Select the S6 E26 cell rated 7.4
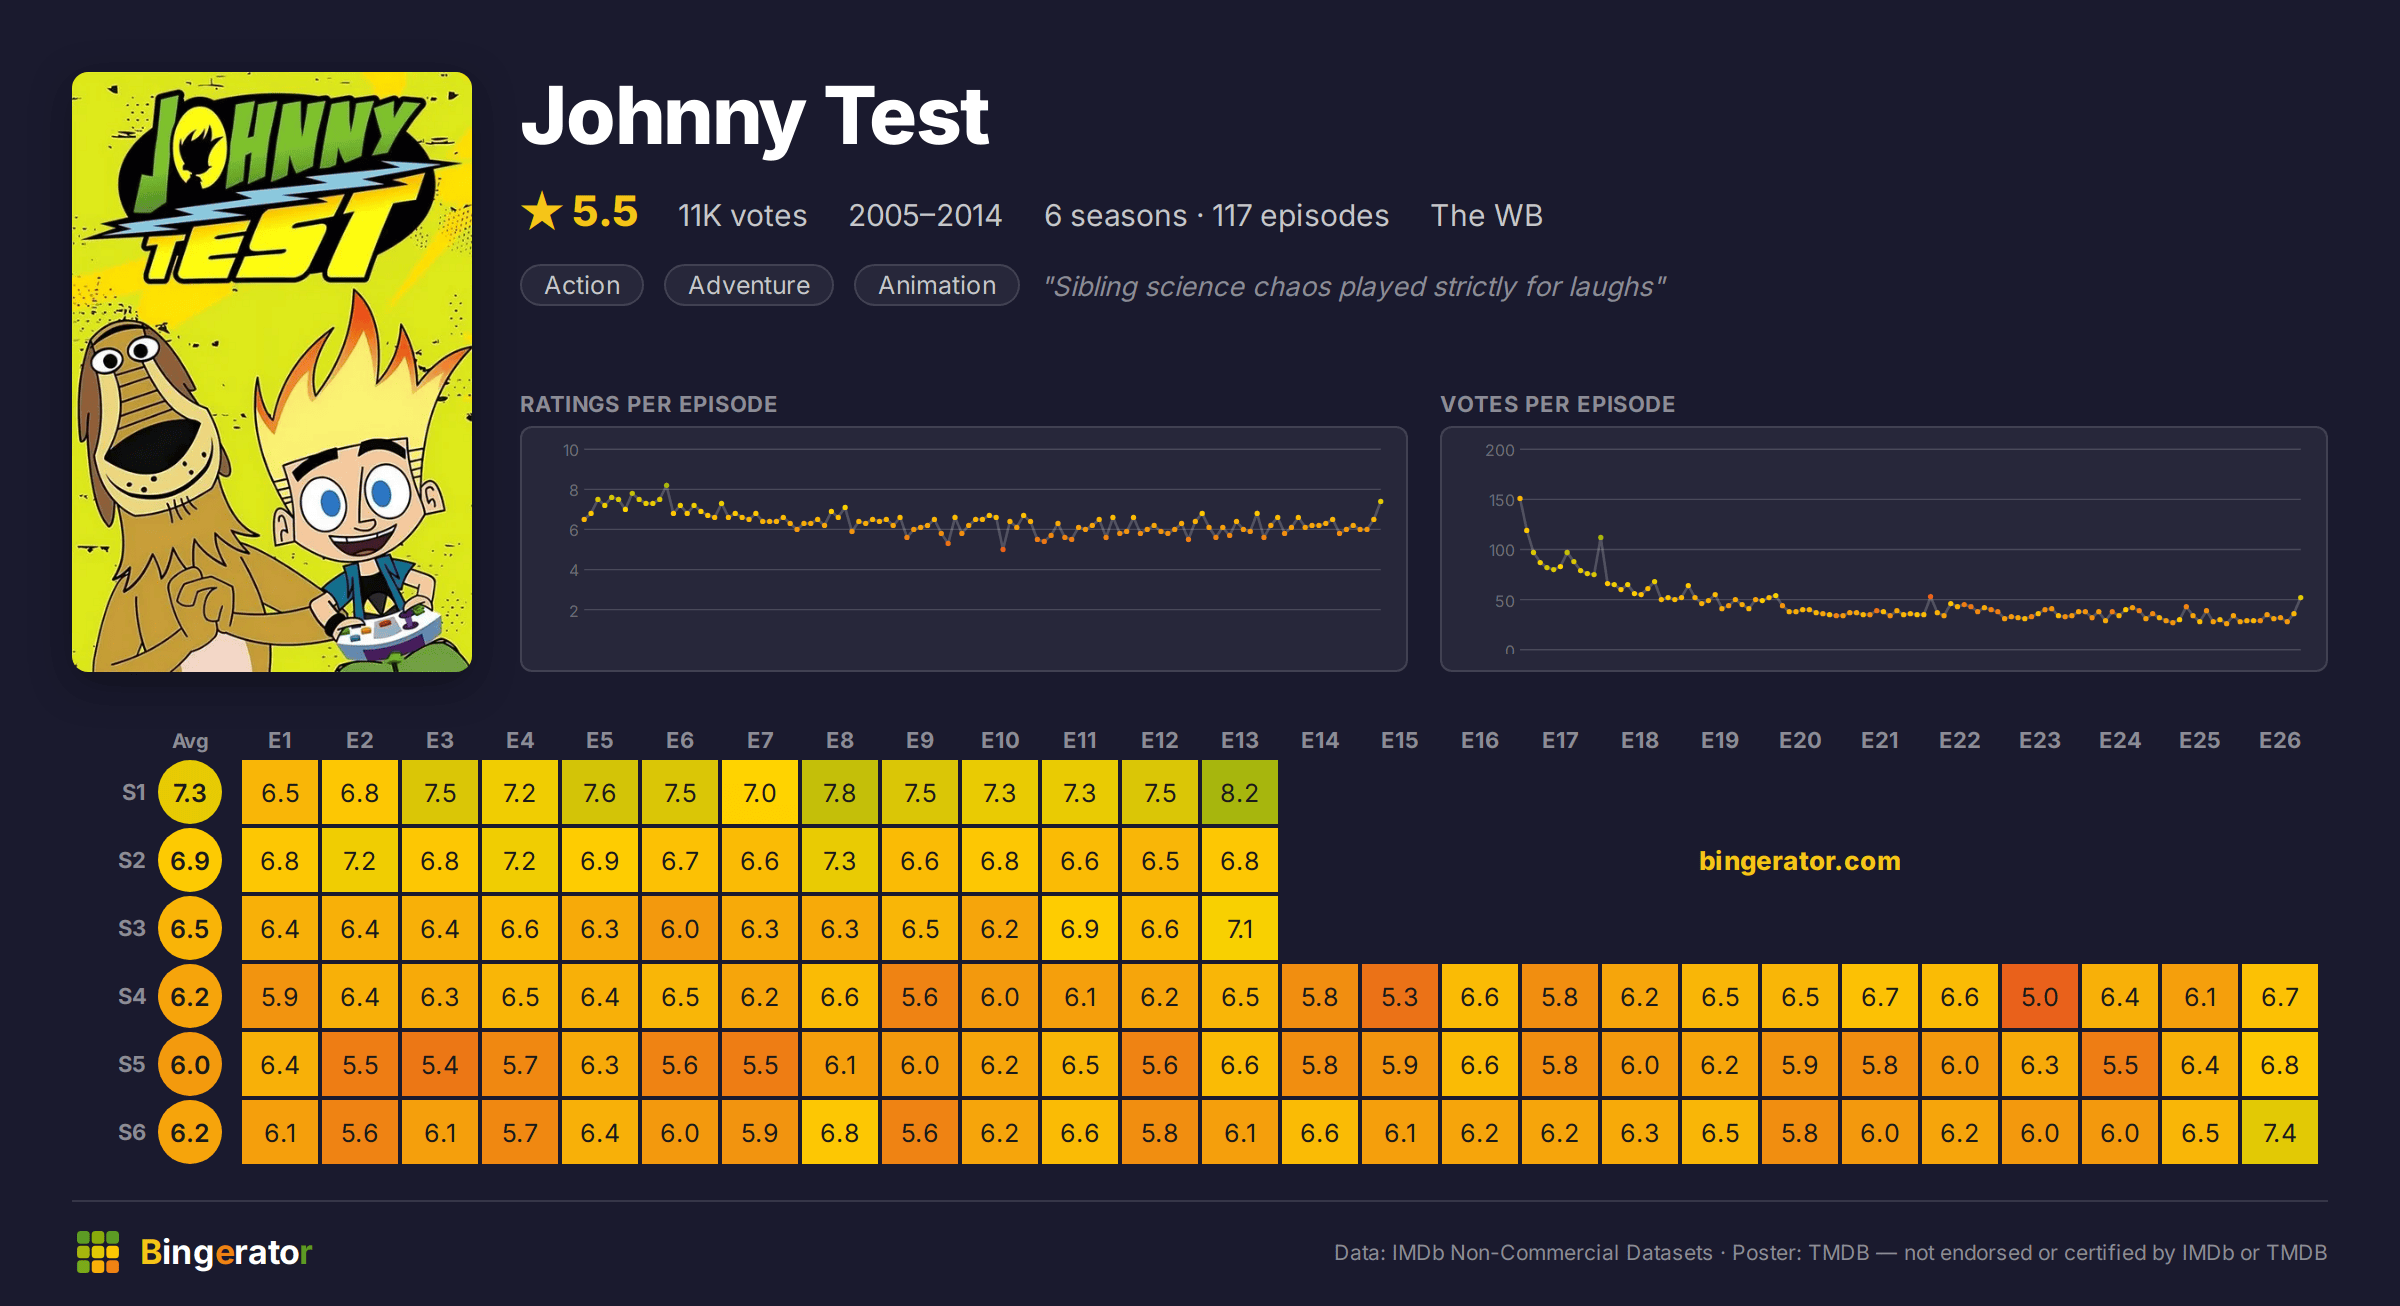Image resolution: width=2400 pixels, height=1306 pixels. tap(2280, 1133)
